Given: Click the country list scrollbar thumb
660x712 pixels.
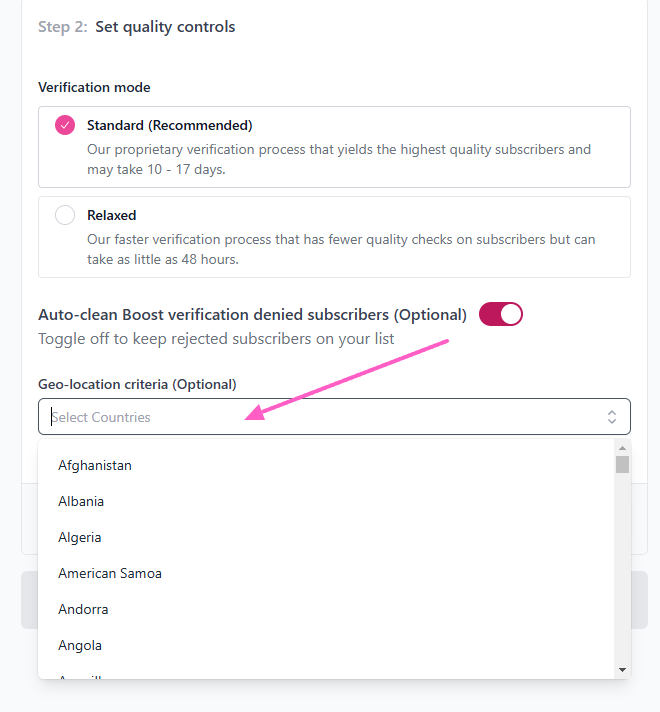Looking at the screenshot, I should [622, 464].
